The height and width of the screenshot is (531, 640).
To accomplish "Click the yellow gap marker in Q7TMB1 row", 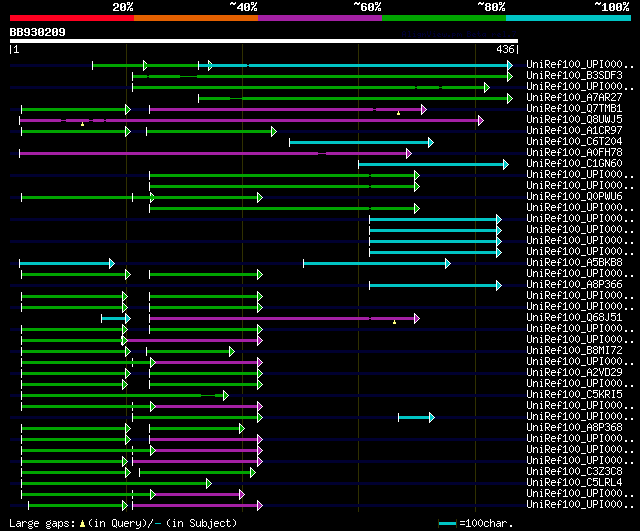I will [x=398, y=113].
